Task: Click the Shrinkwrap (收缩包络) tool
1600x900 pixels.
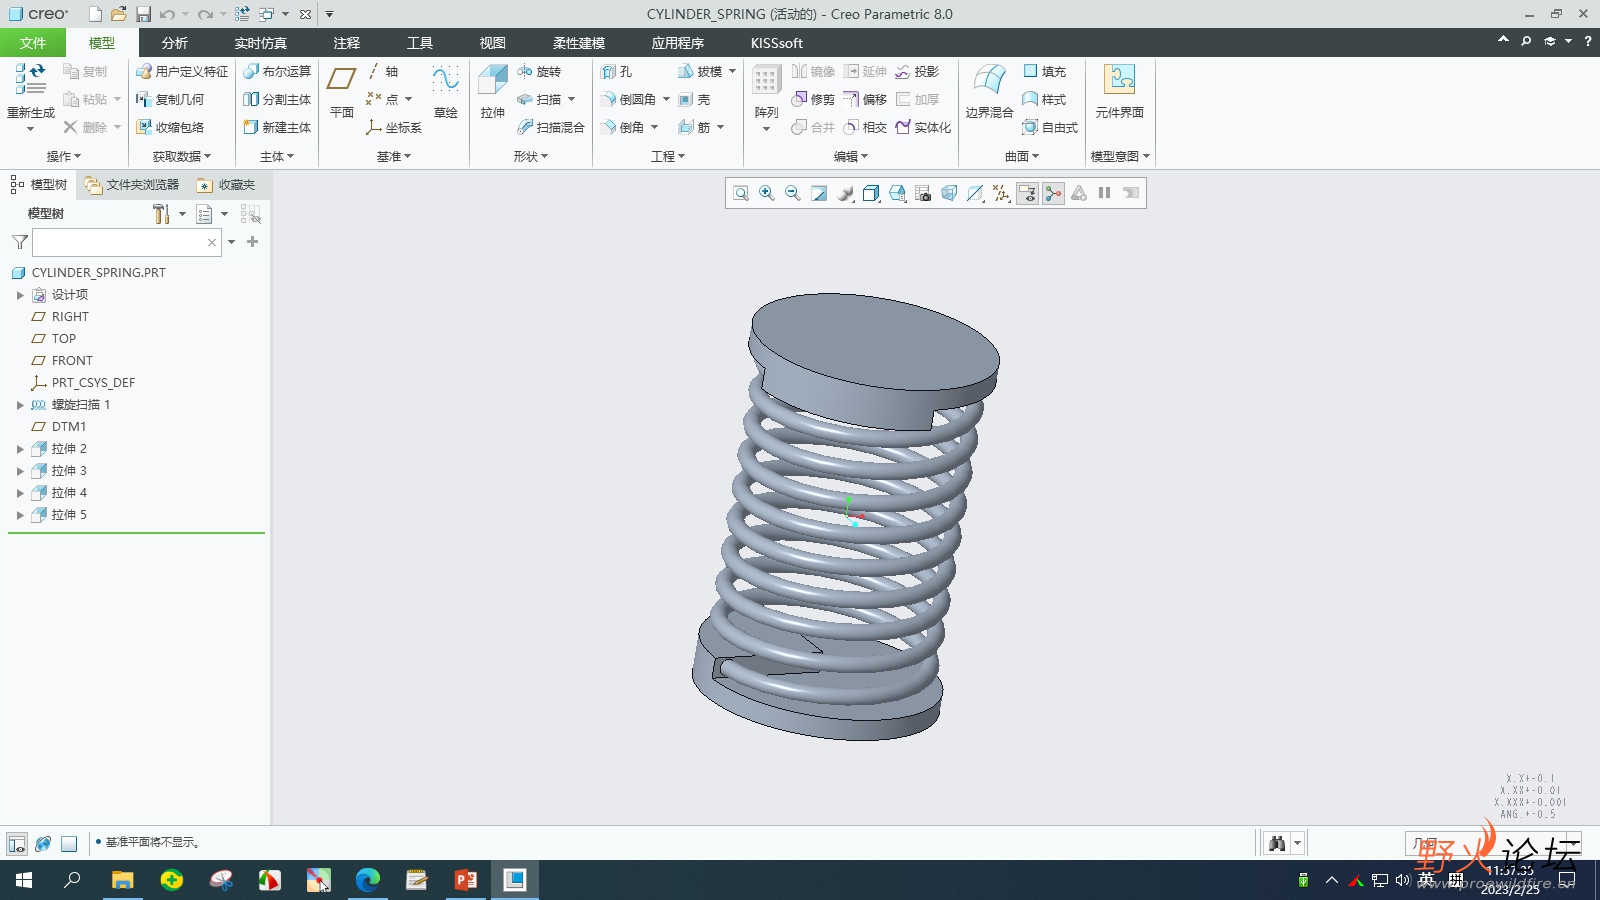Action: click(170, 128)
